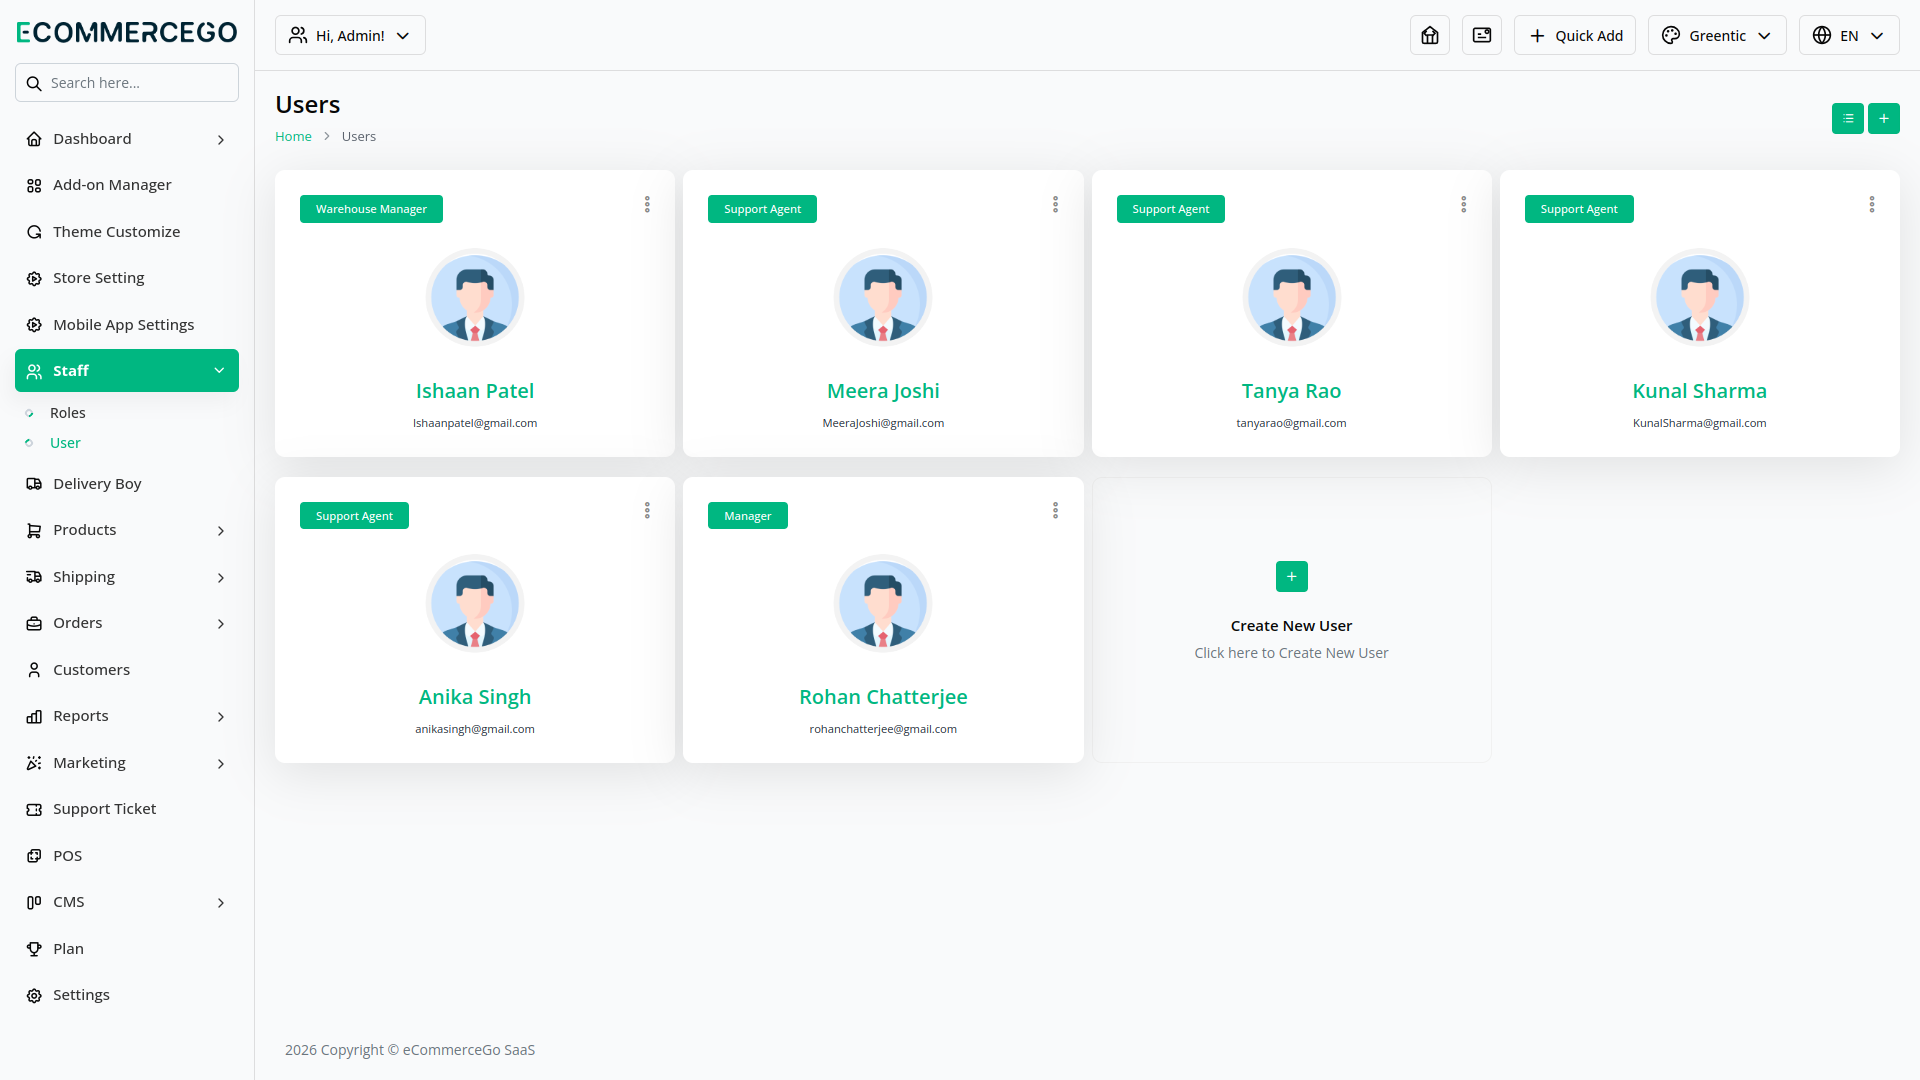Click Anika Singh's avatar thumbnail

tap(475, 604)
